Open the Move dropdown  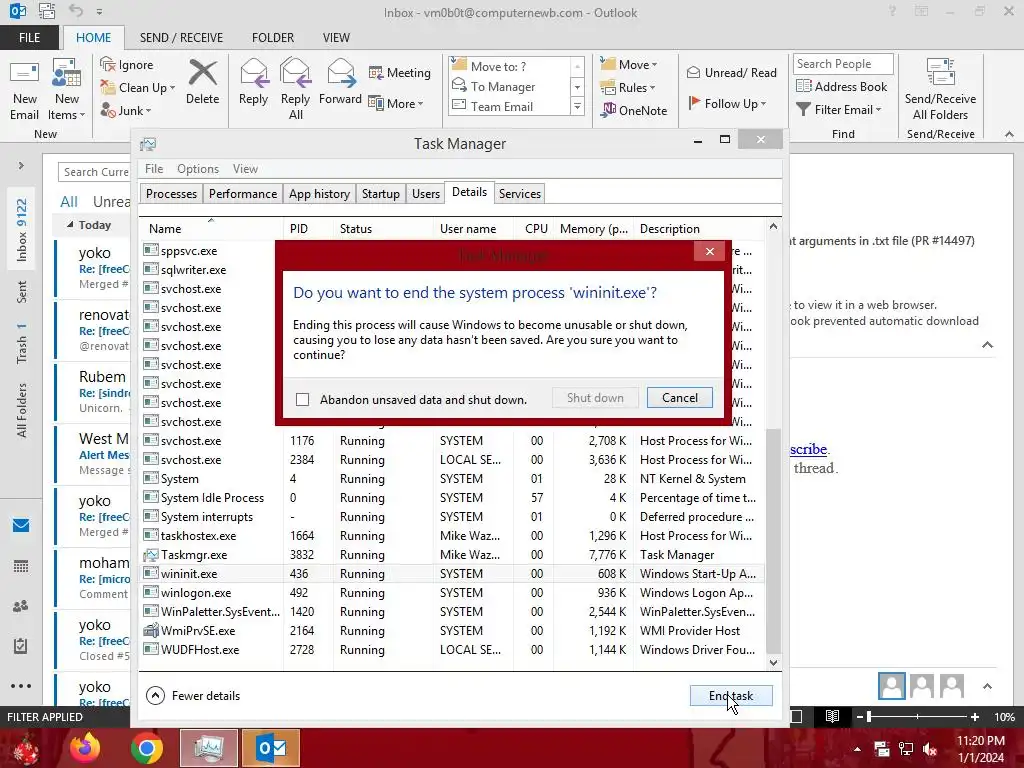click(x=630, y=64)
